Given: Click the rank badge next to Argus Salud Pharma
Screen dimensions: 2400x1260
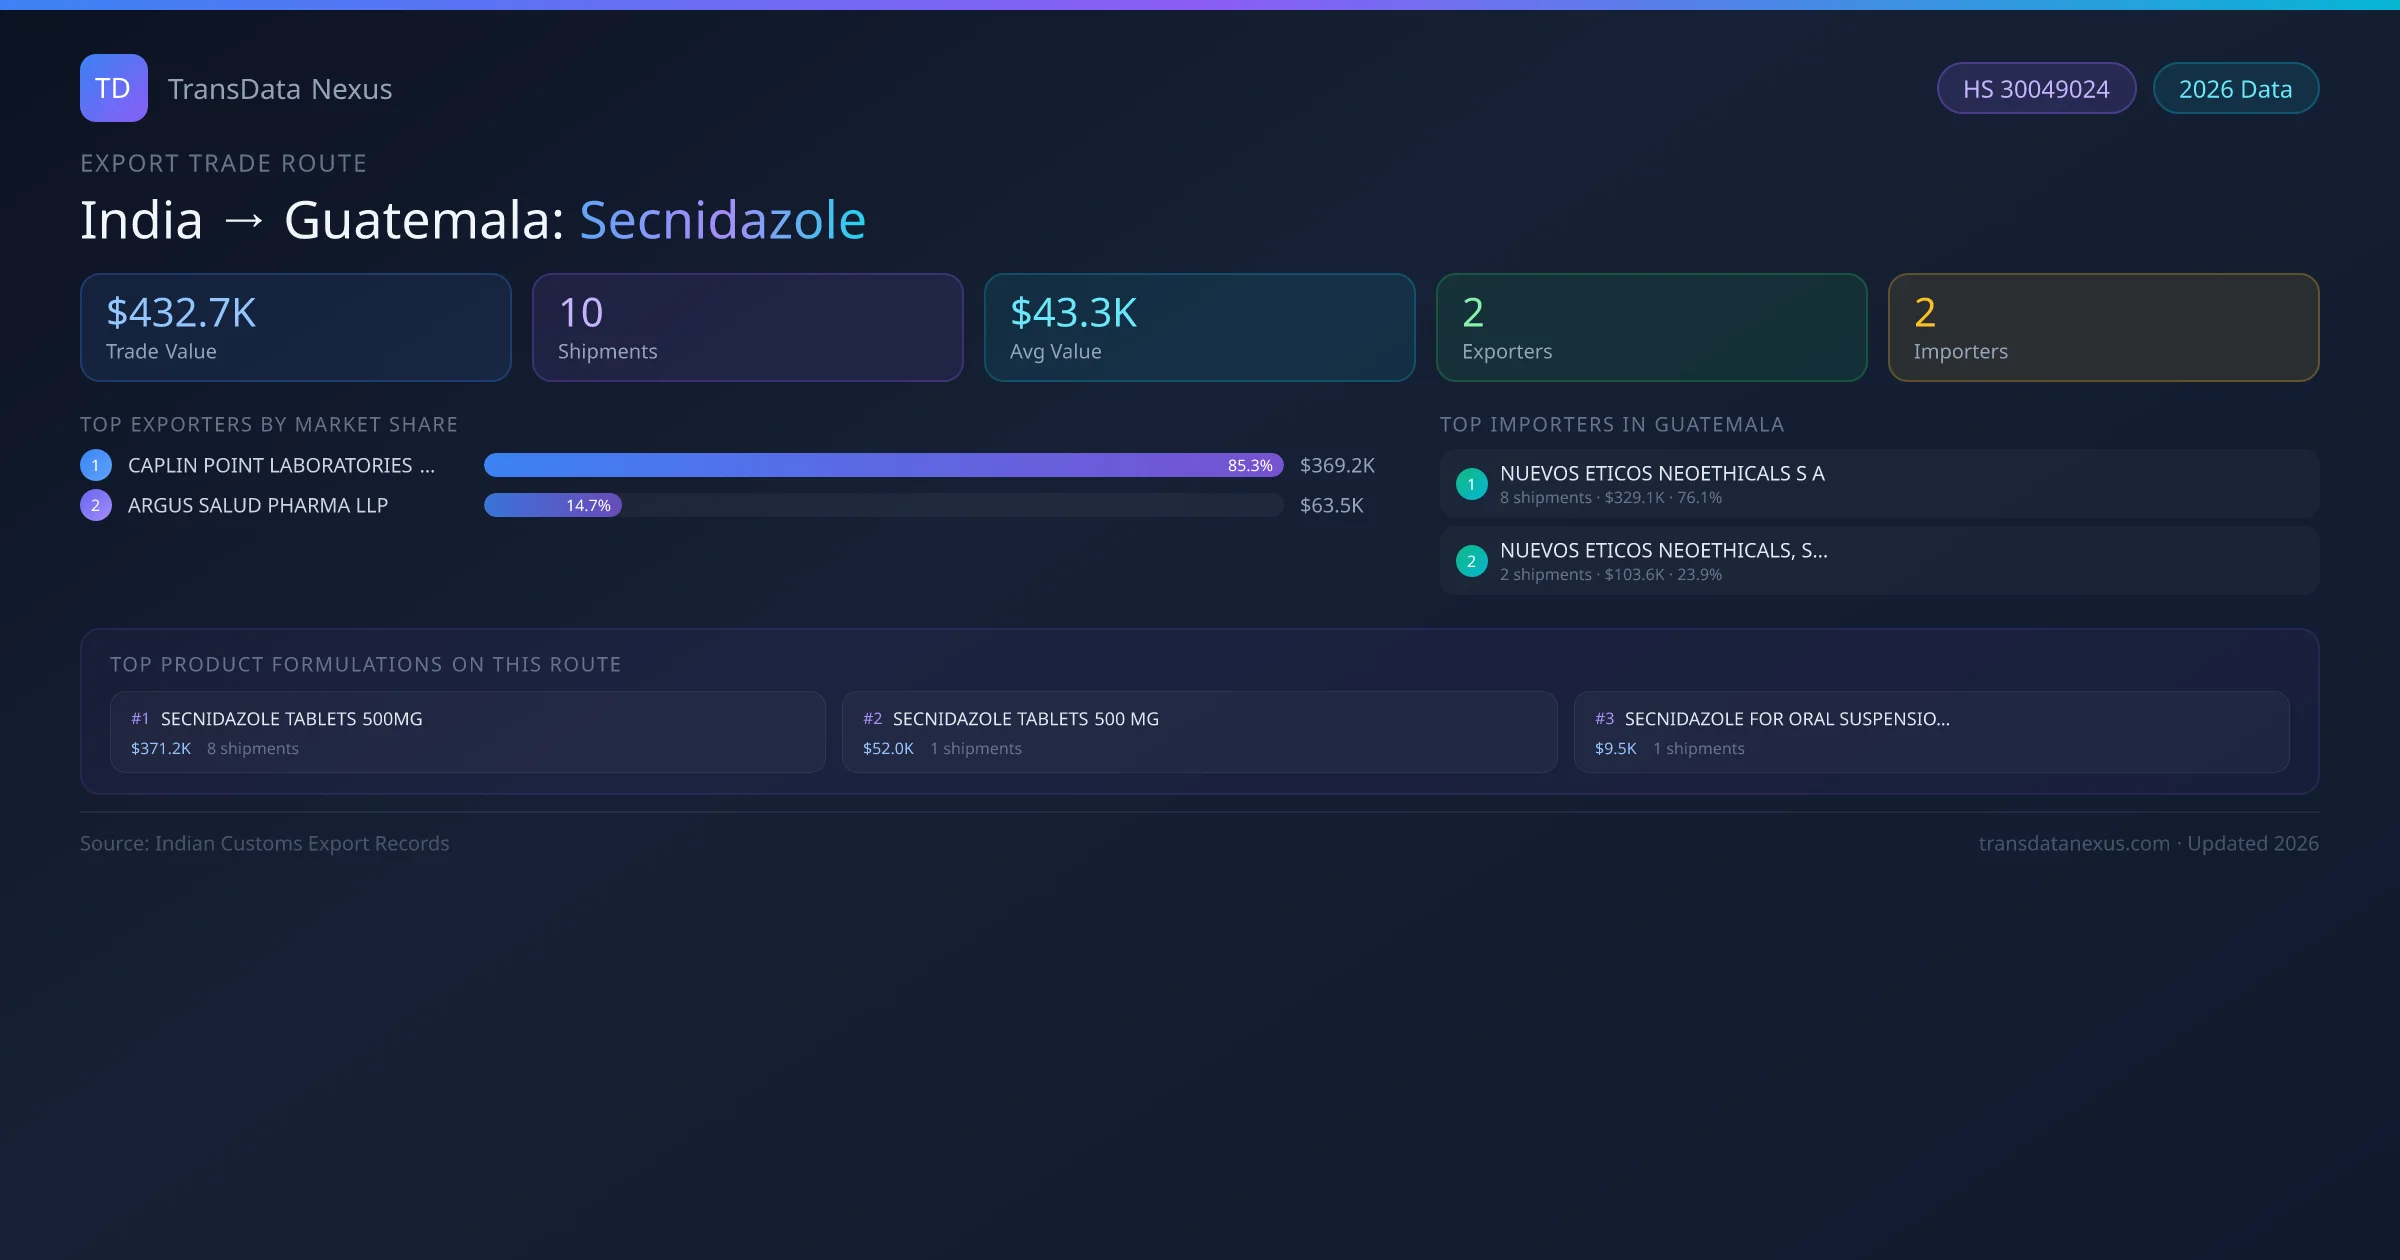Looking at the screenshot, I should pos(95,505).
